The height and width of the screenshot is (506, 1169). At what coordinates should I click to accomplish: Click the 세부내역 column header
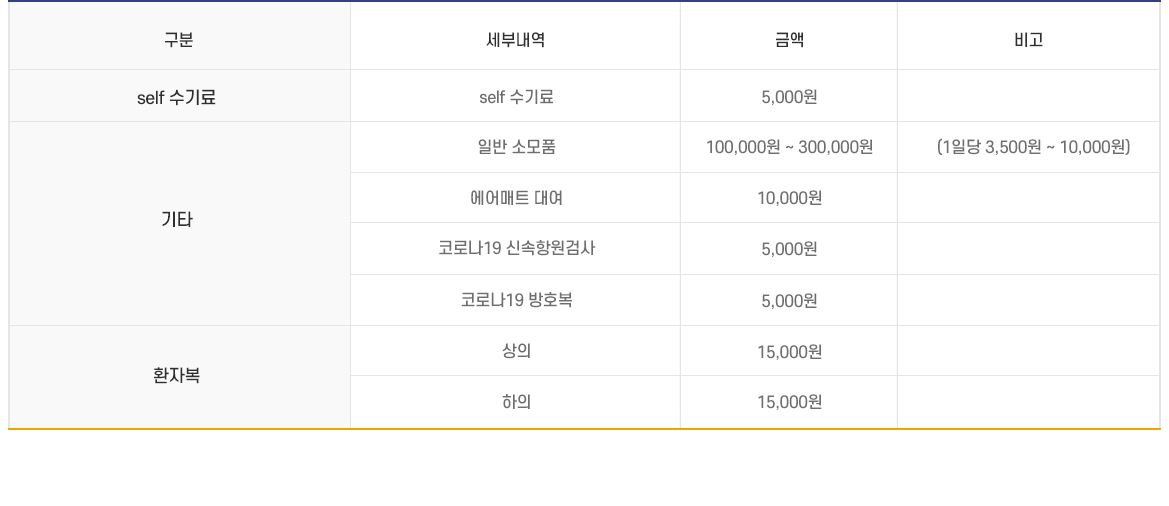pos(515,40)
